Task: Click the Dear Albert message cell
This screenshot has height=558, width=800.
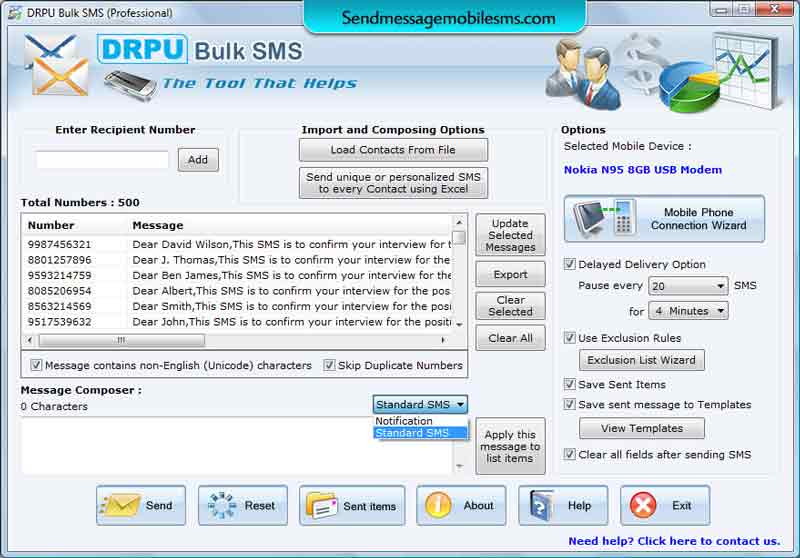Action: (x=291, y=291)
